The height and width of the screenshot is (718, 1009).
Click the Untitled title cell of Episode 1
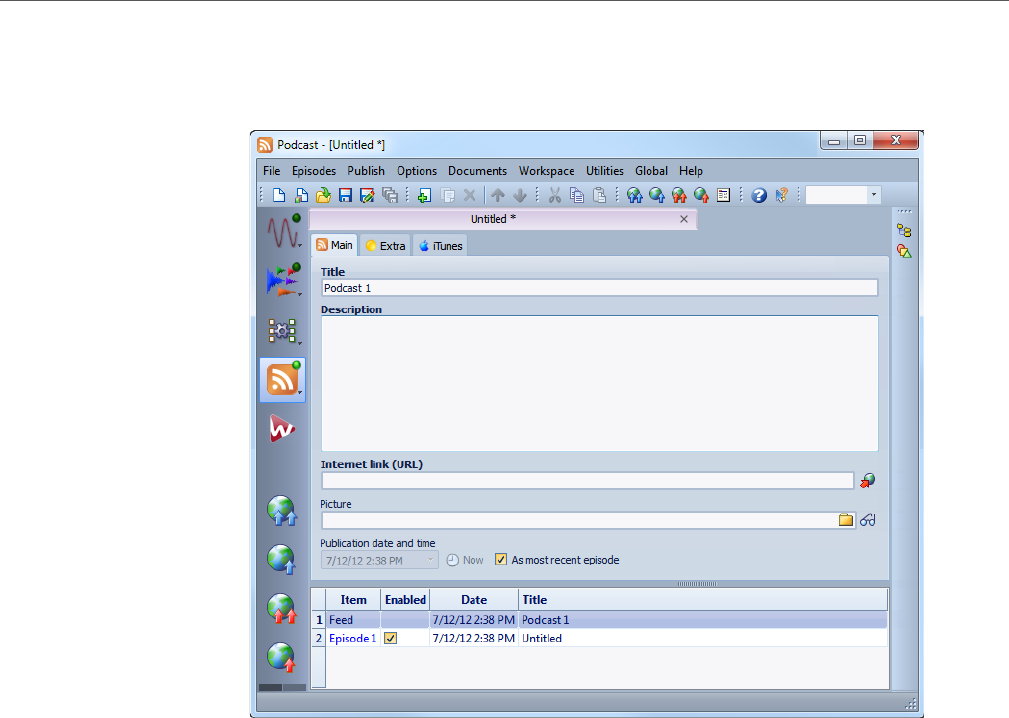pos(703,638)
